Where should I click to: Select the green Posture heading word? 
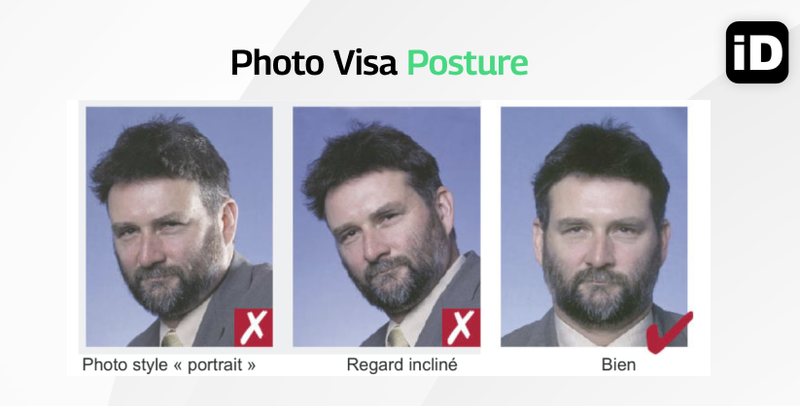click(467, 63)
